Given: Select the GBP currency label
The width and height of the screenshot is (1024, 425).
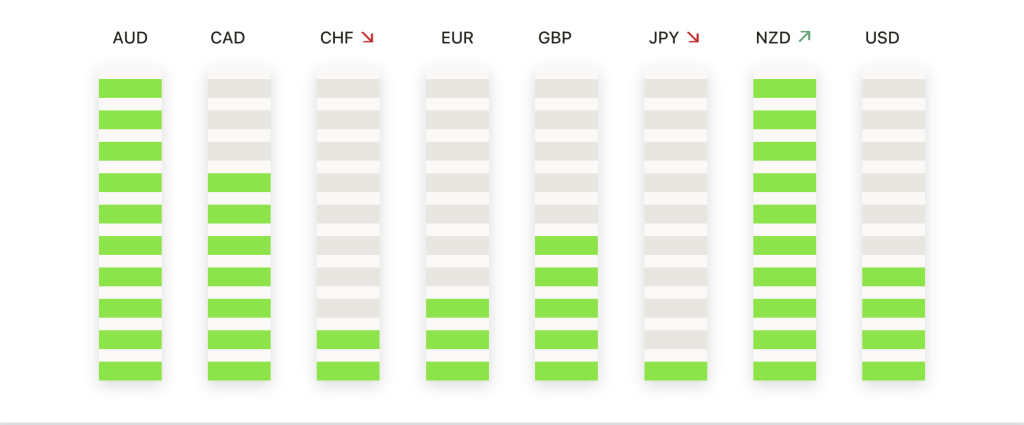Looking at the screenshot, I should point(555,39).
